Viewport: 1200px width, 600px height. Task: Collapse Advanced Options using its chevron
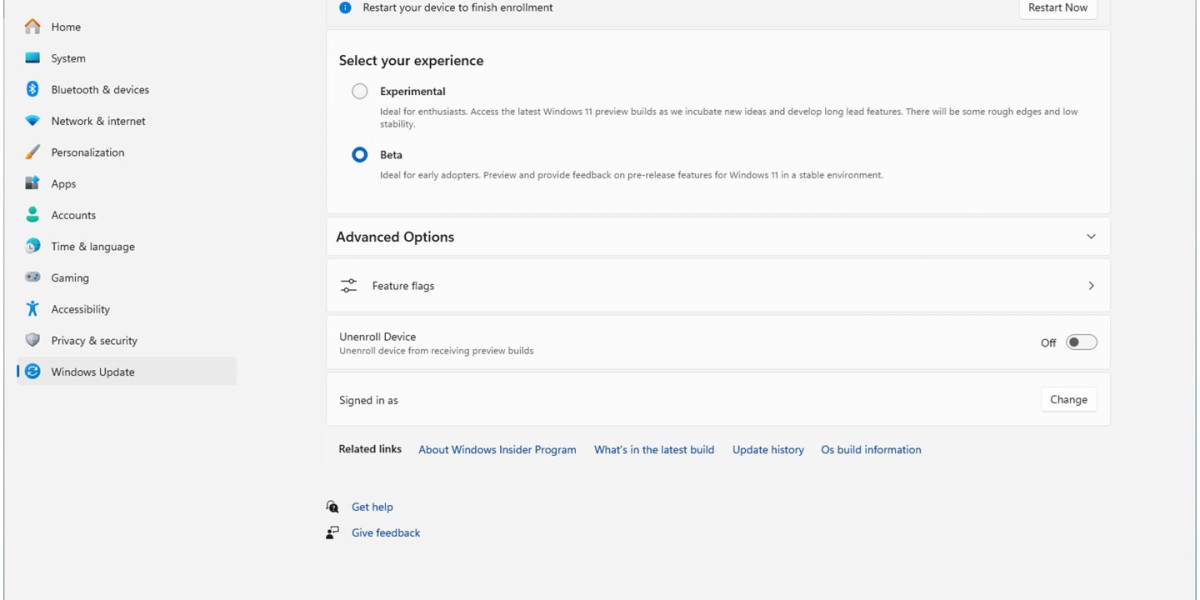pyautogui.click(x=1091, y=237)
